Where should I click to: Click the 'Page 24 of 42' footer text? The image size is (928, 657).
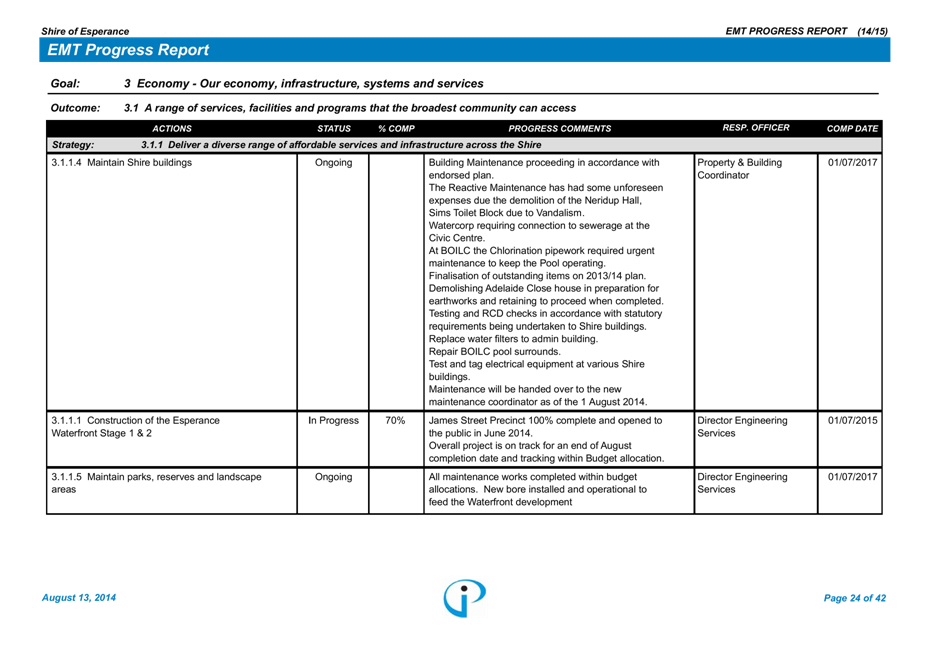(855, 598)
